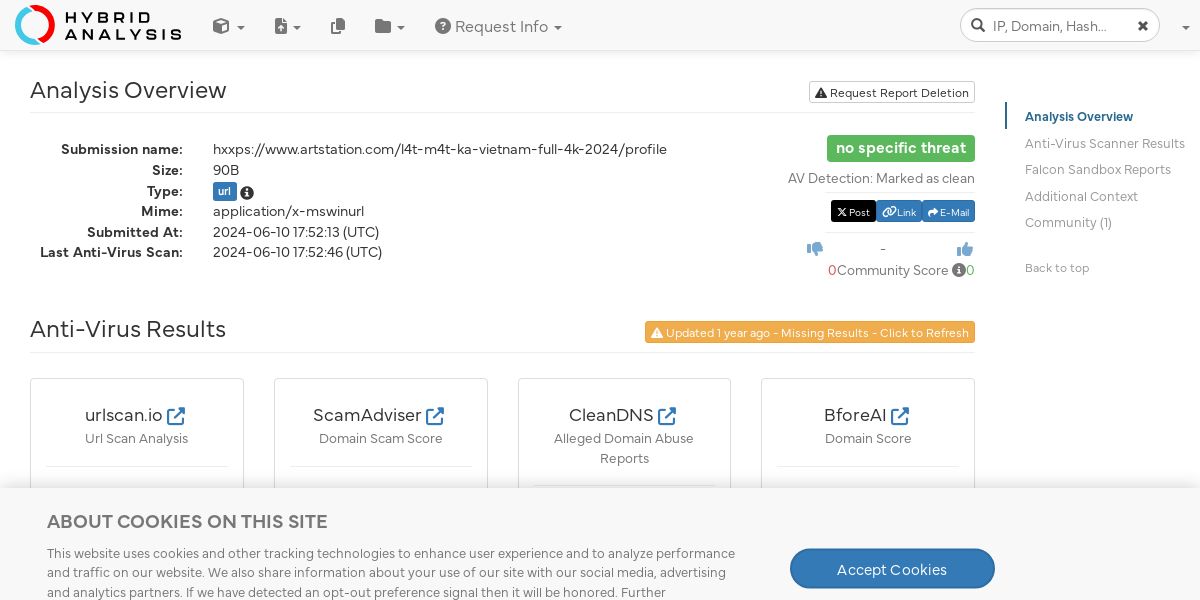Click the Community Score info icon

coord(959,270)
